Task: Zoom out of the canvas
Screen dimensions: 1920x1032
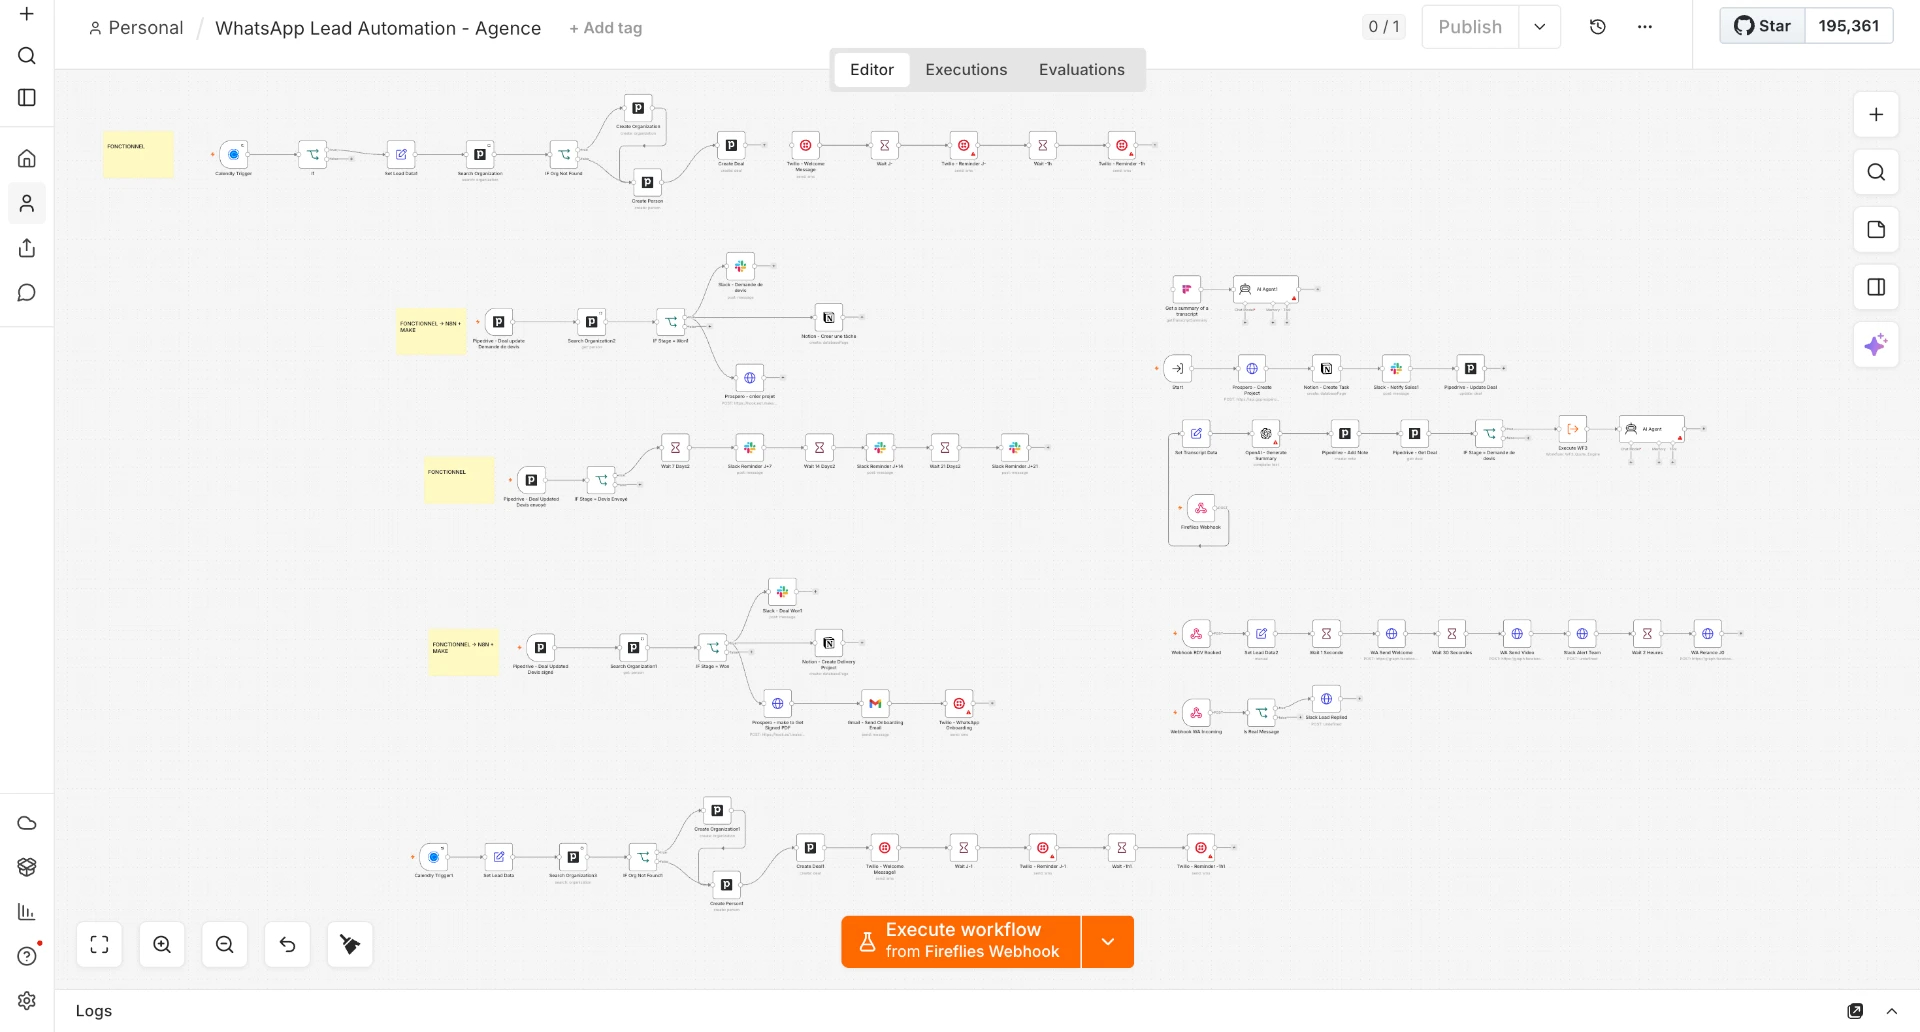Action: pos(225,945)
